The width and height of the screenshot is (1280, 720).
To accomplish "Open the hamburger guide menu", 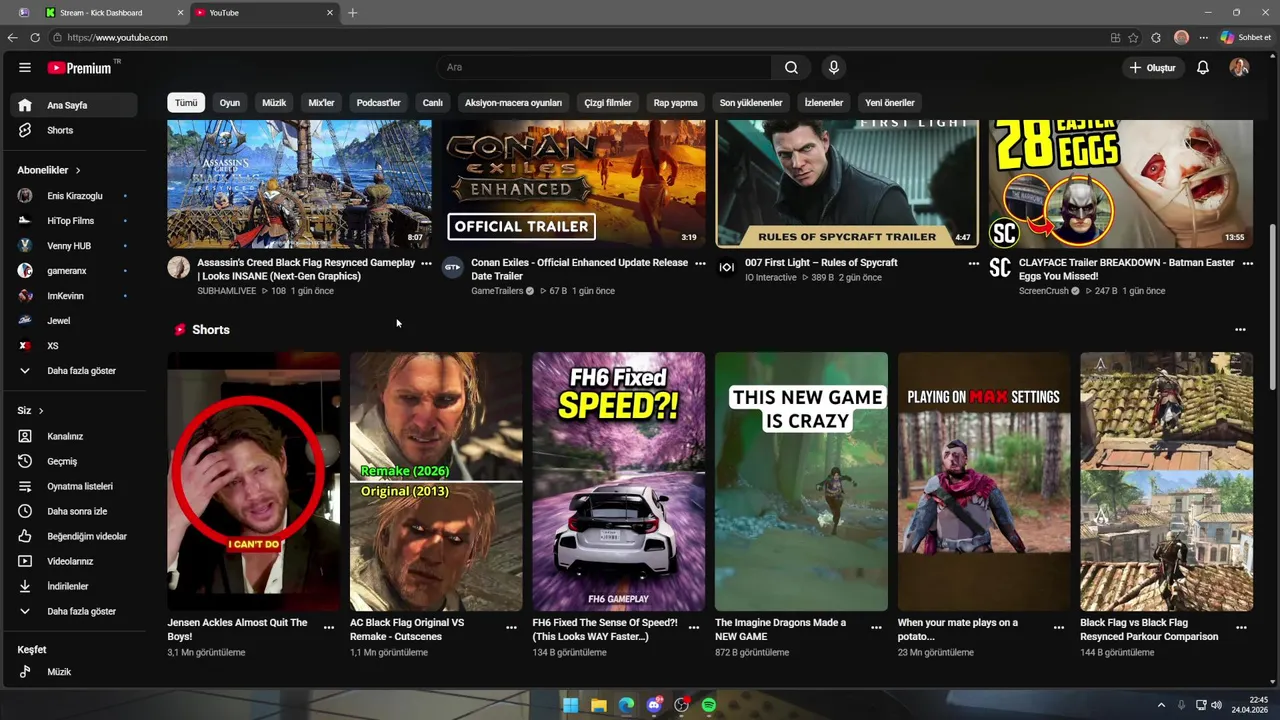I will click(x=25, y=67).
